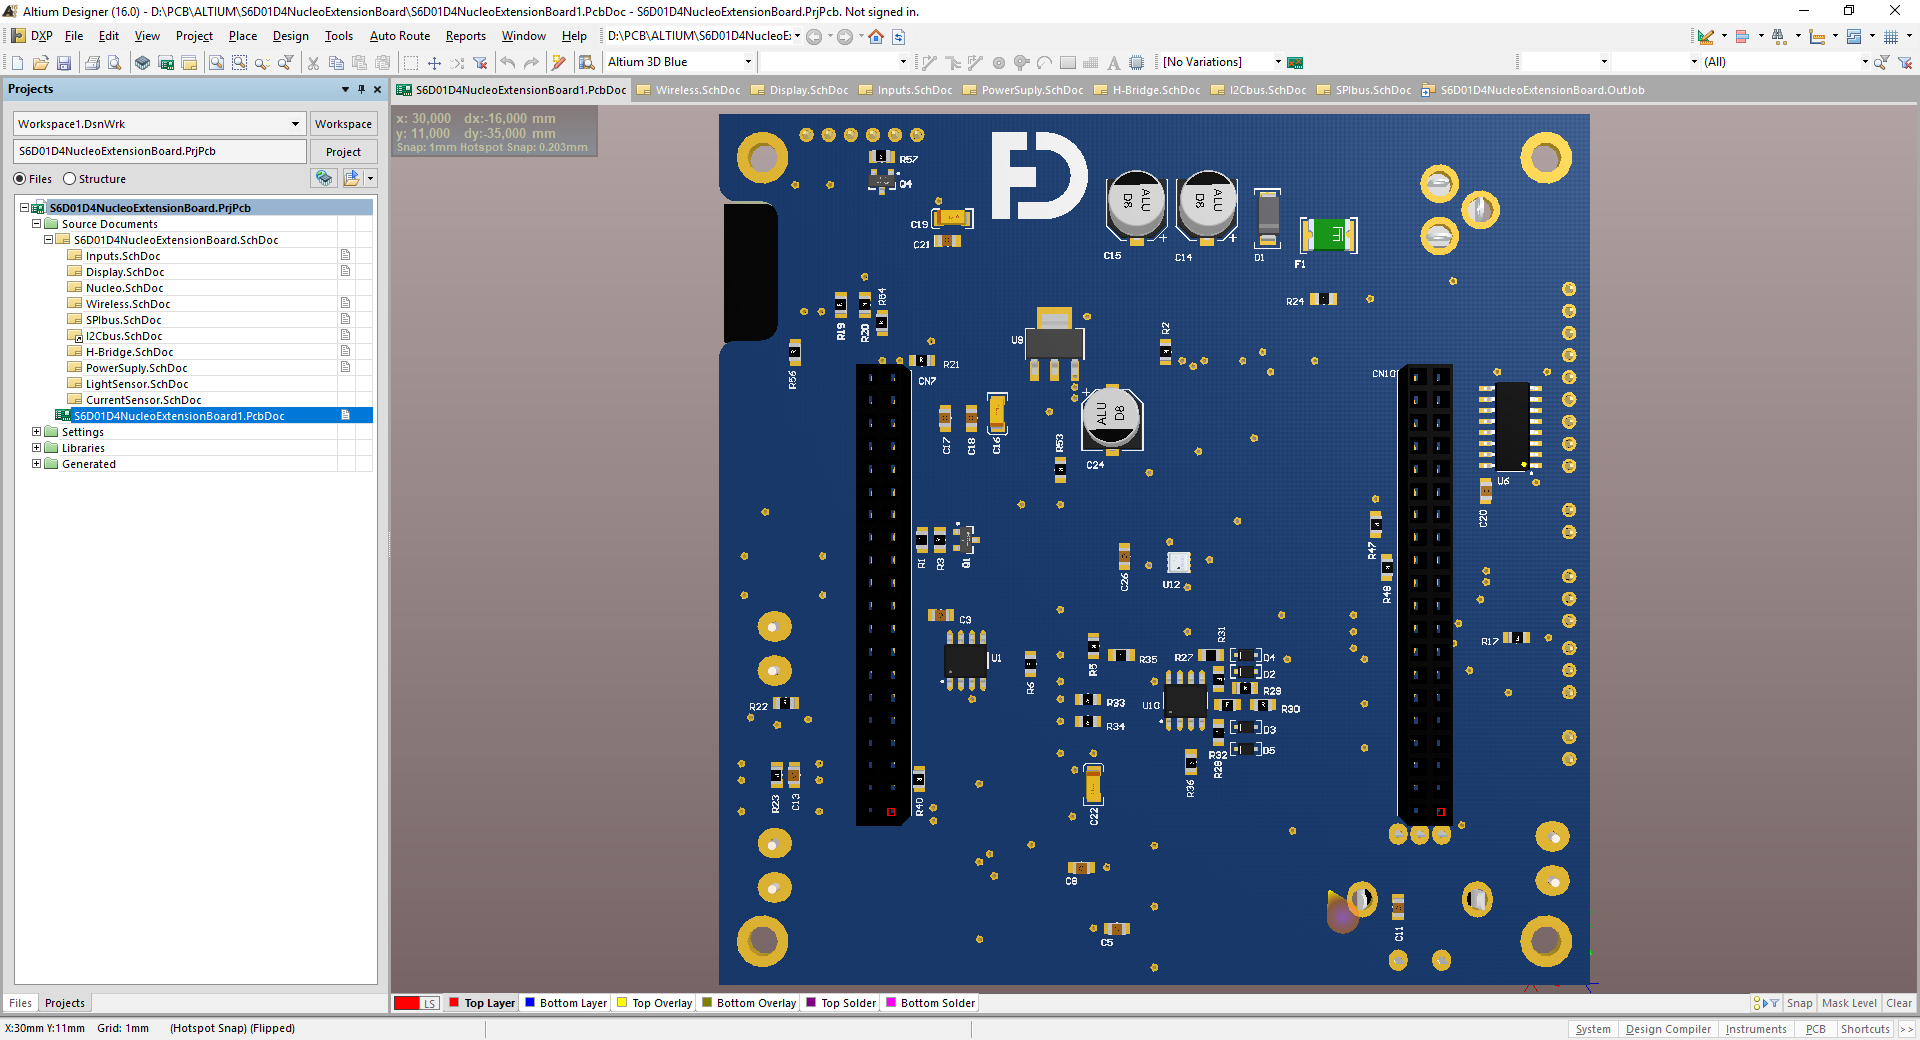Expand the Settings tree node
The height and width of the screenshot is (1040, 1920).
pyautogui.click(x=36, y=431)
